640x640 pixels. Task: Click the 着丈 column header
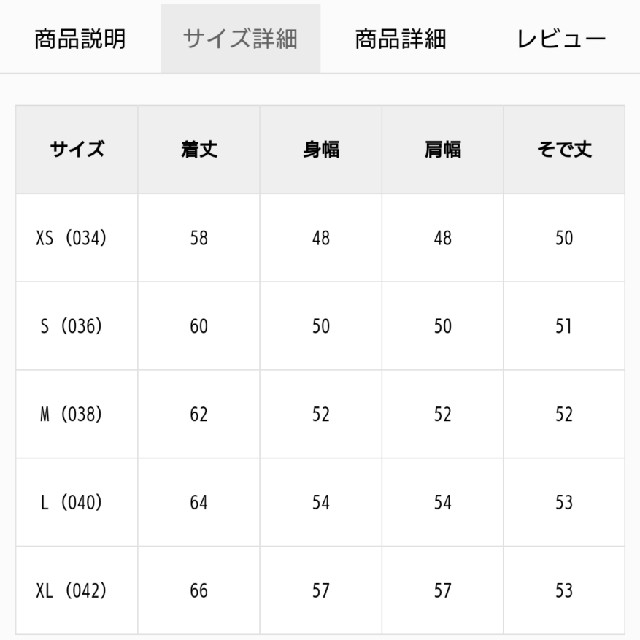(199, 149)
